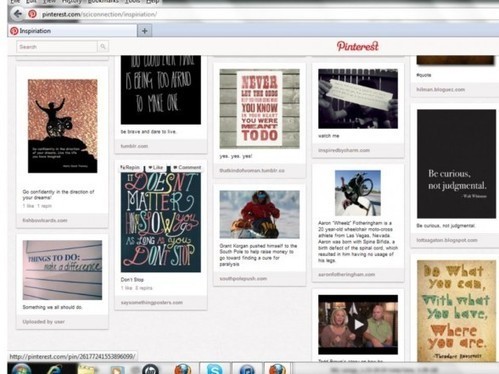Open Internet Explorer from taskbar

pos(54,369)
